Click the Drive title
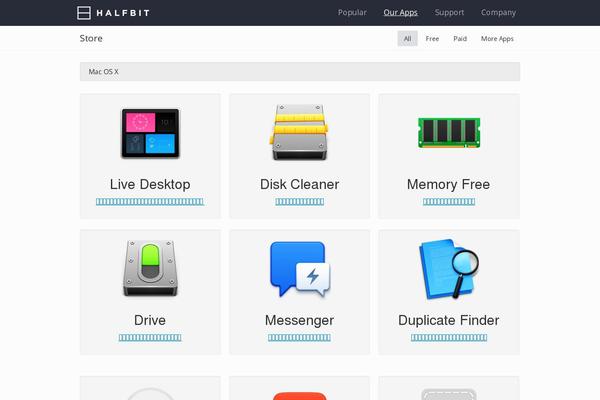 150,320
